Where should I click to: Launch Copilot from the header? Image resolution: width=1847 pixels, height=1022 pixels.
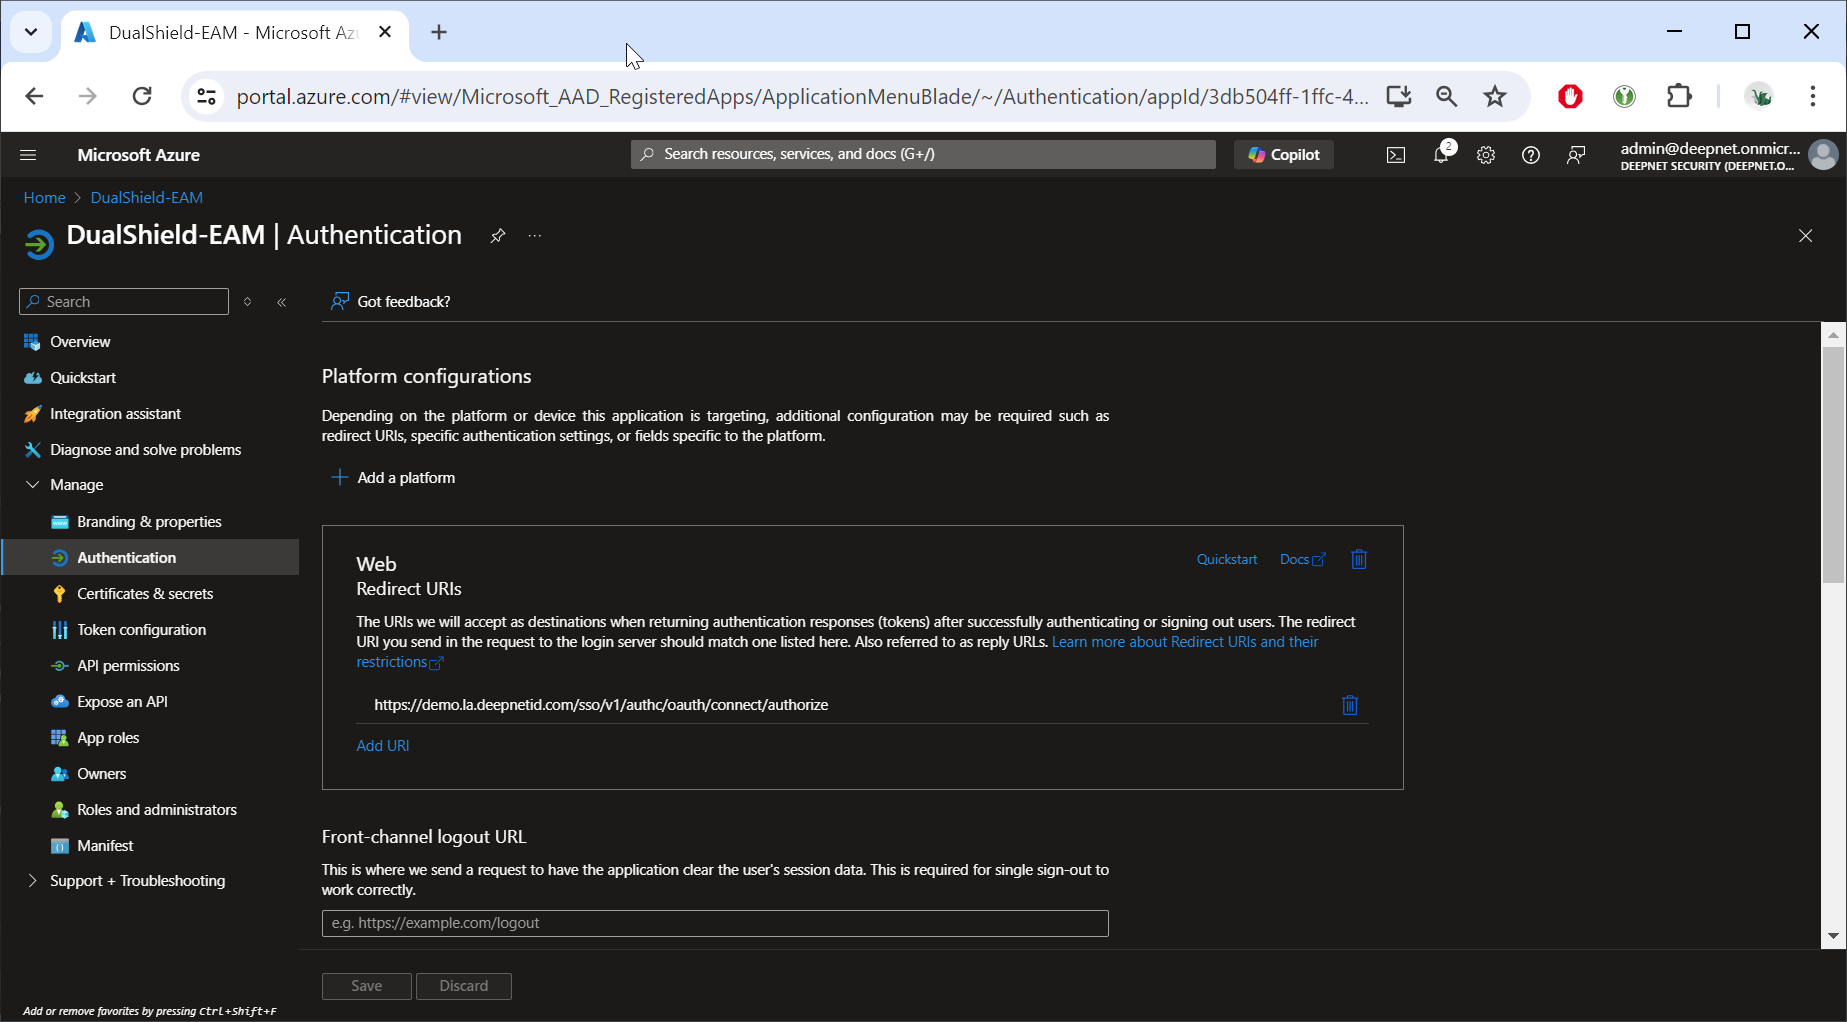click(1283, 155)
